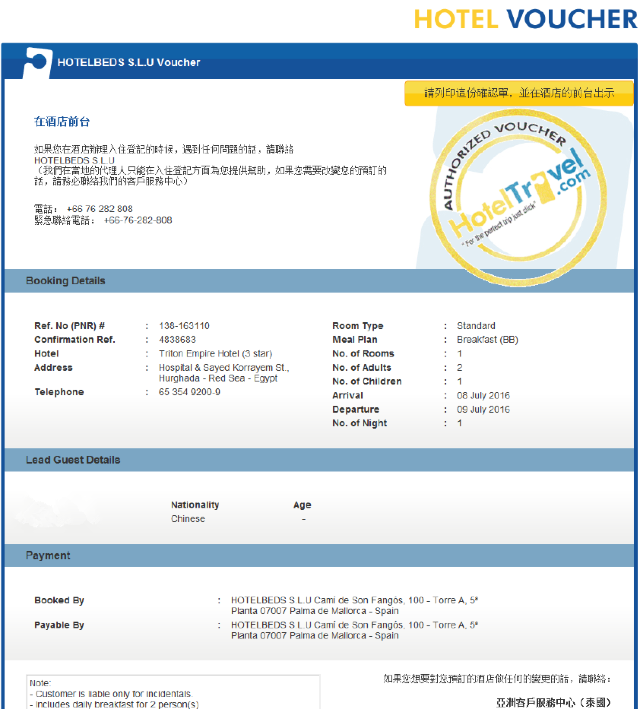Click the hotel telephone 65 354 9200-9
The height and width of the screenshot is (709, 640).
[190, 392]
